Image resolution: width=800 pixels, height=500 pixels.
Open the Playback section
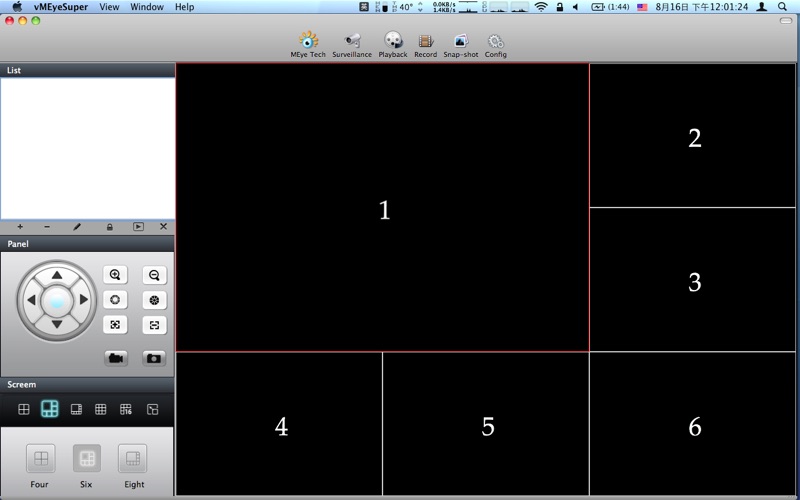coord(393,44)
